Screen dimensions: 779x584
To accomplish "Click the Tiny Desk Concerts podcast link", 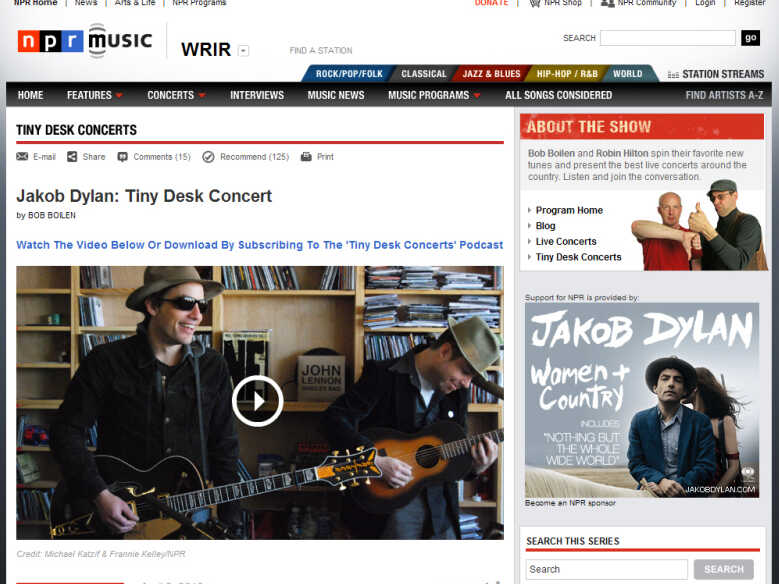I will pos(259,245).
